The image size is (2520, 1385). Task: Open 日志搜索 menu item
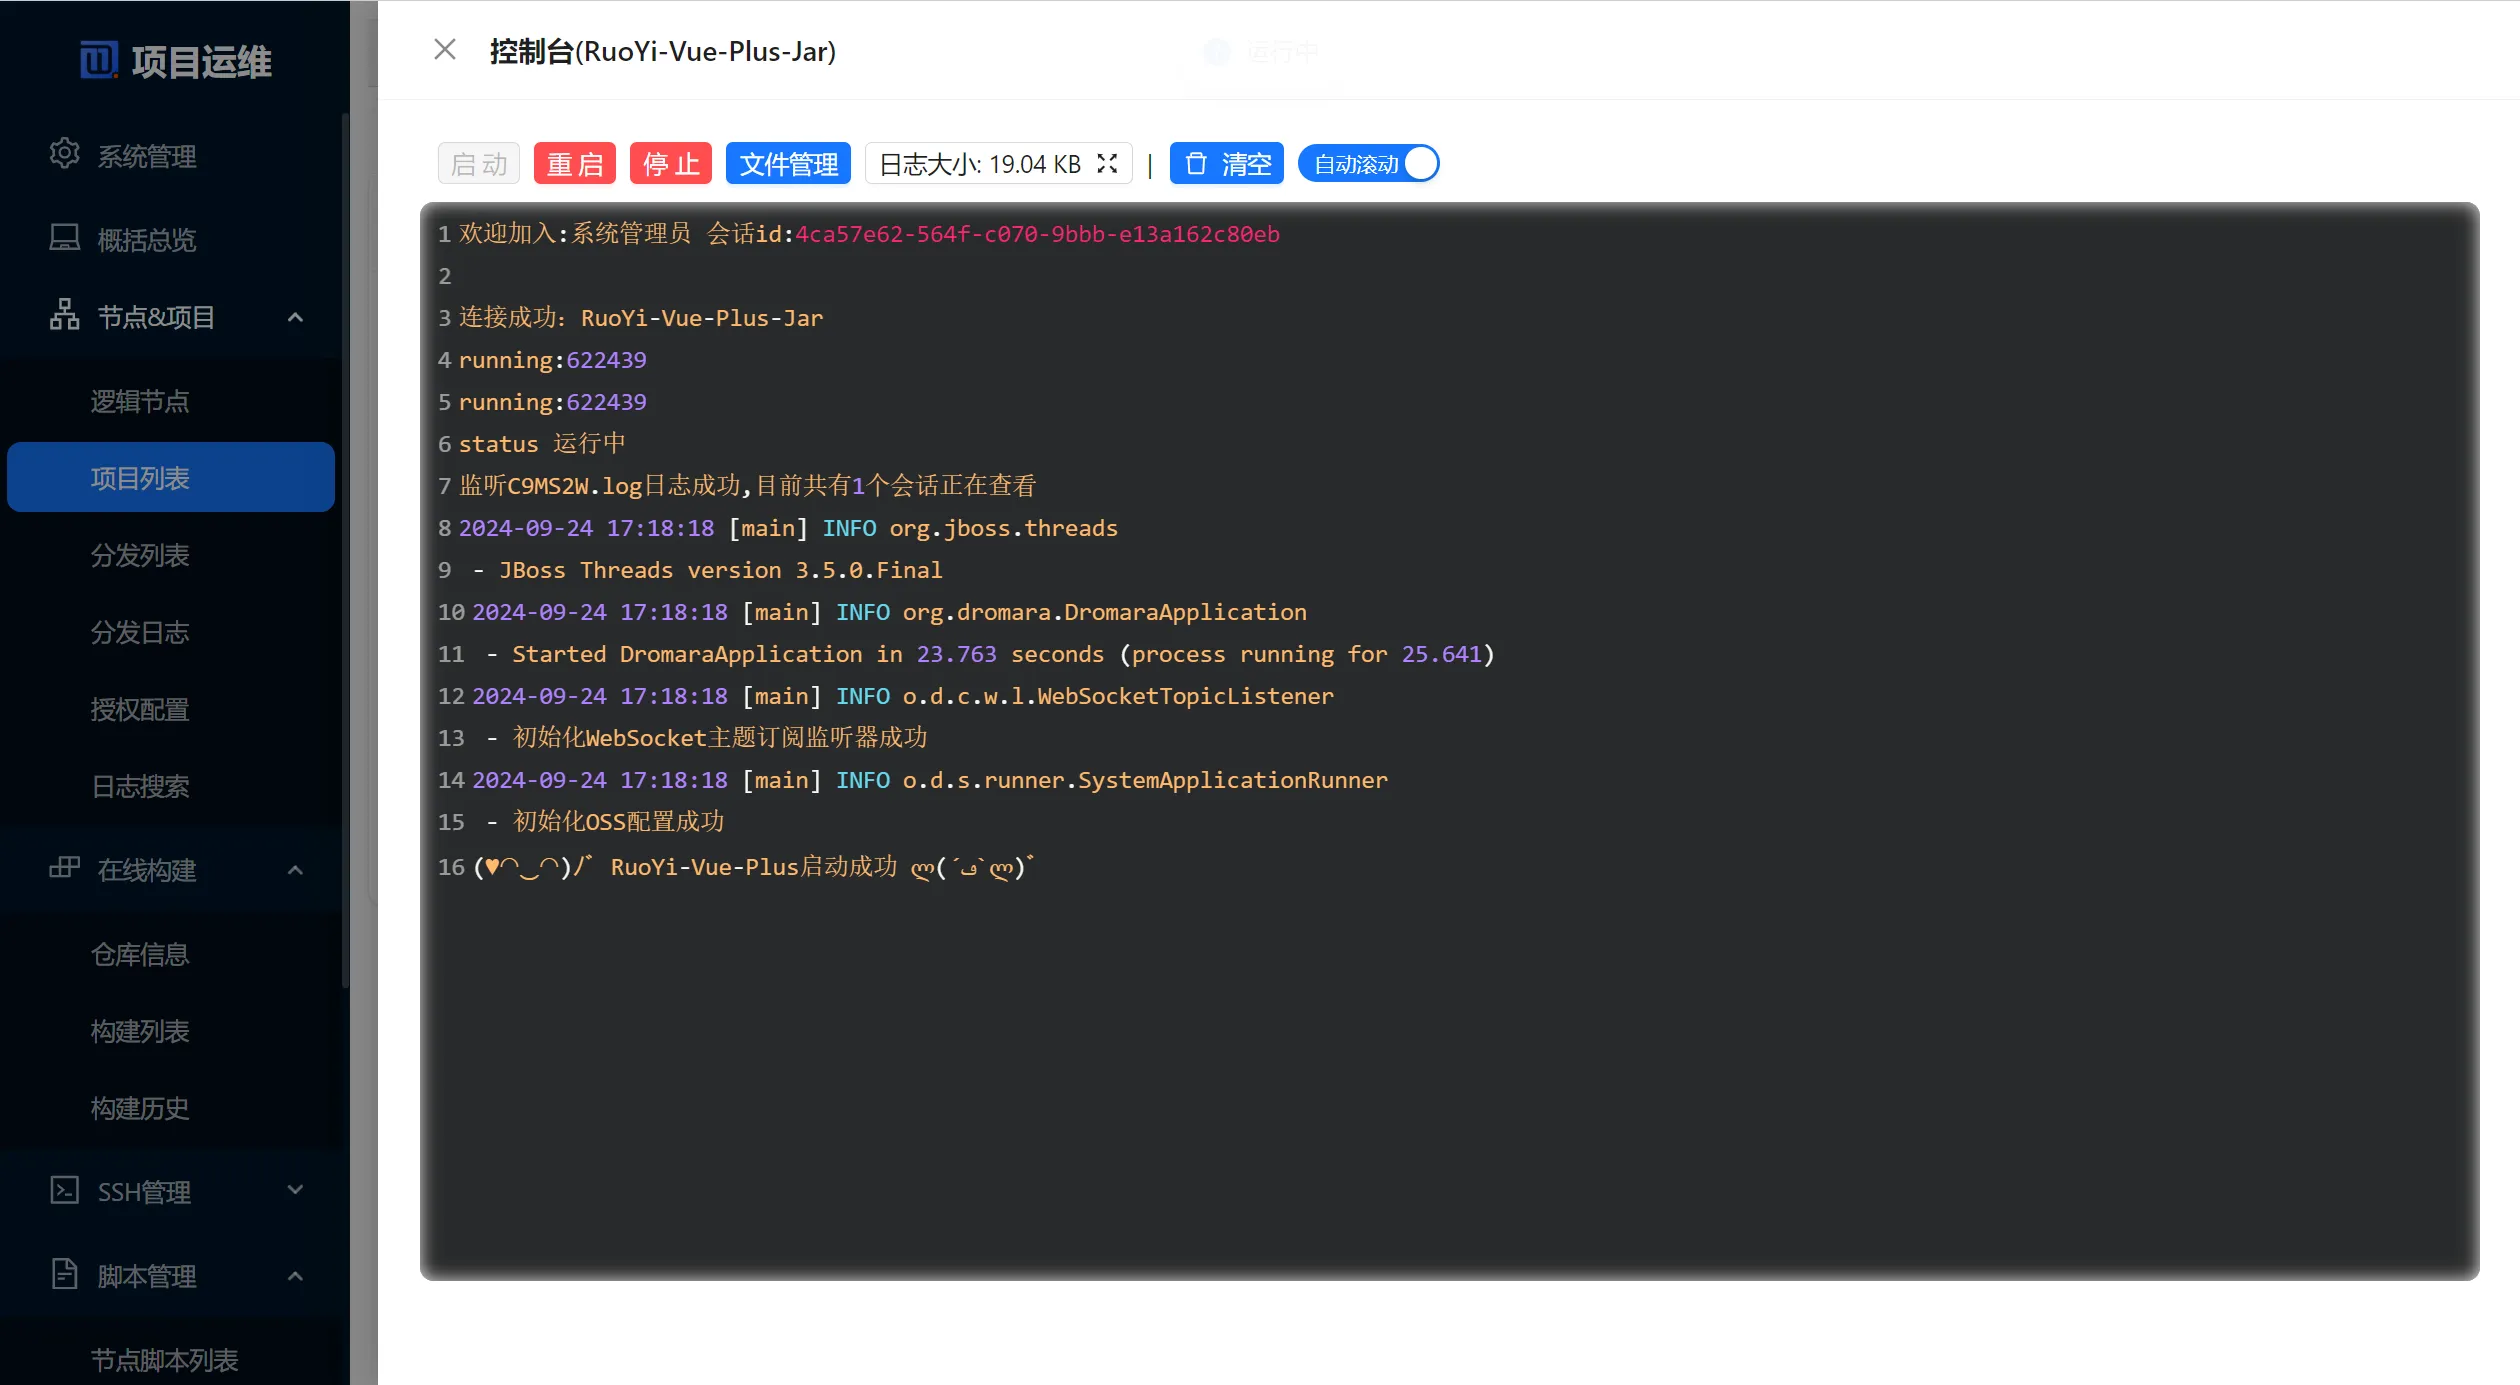tap(140, 787)
